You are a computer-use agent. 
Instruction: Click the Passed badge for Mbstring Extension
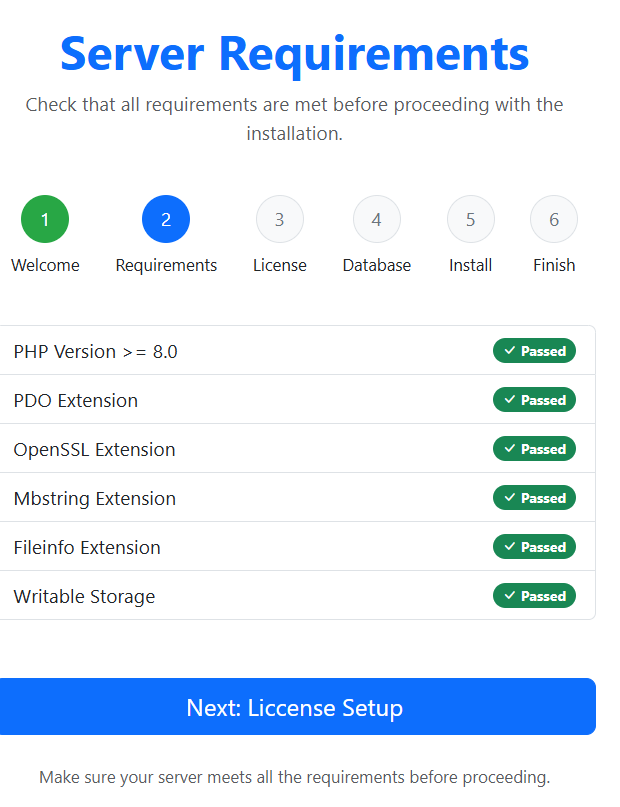(534, 497)
